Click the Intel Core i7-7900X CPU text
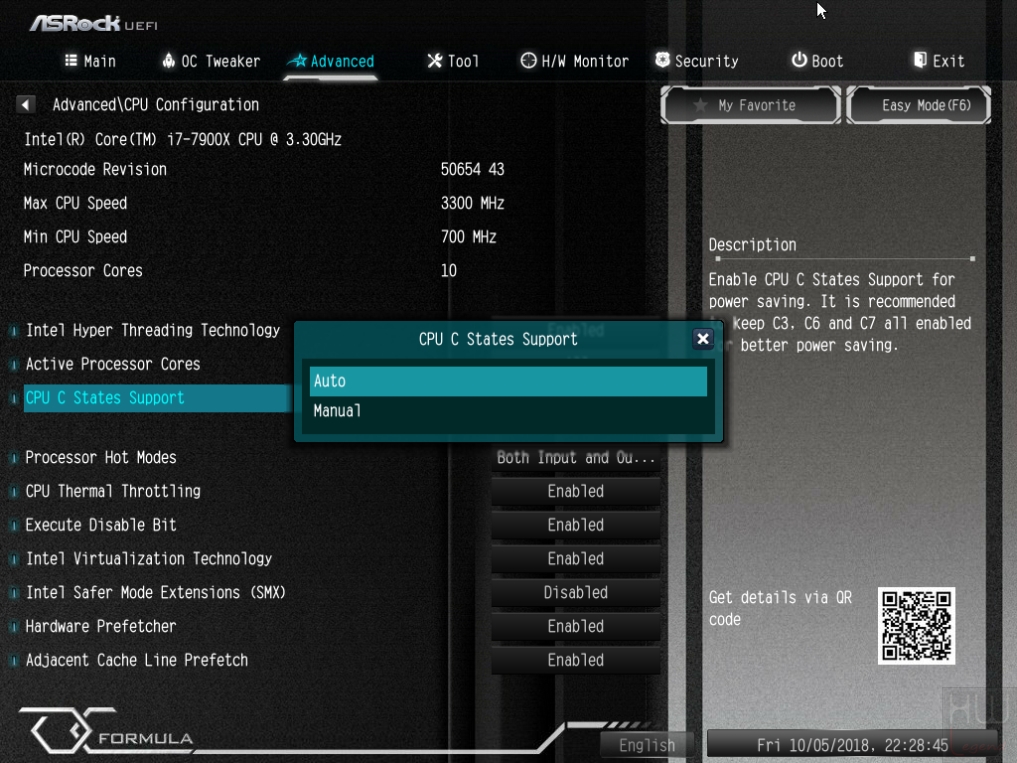The height and width of the screenshot is (763, 1017). 182,139
